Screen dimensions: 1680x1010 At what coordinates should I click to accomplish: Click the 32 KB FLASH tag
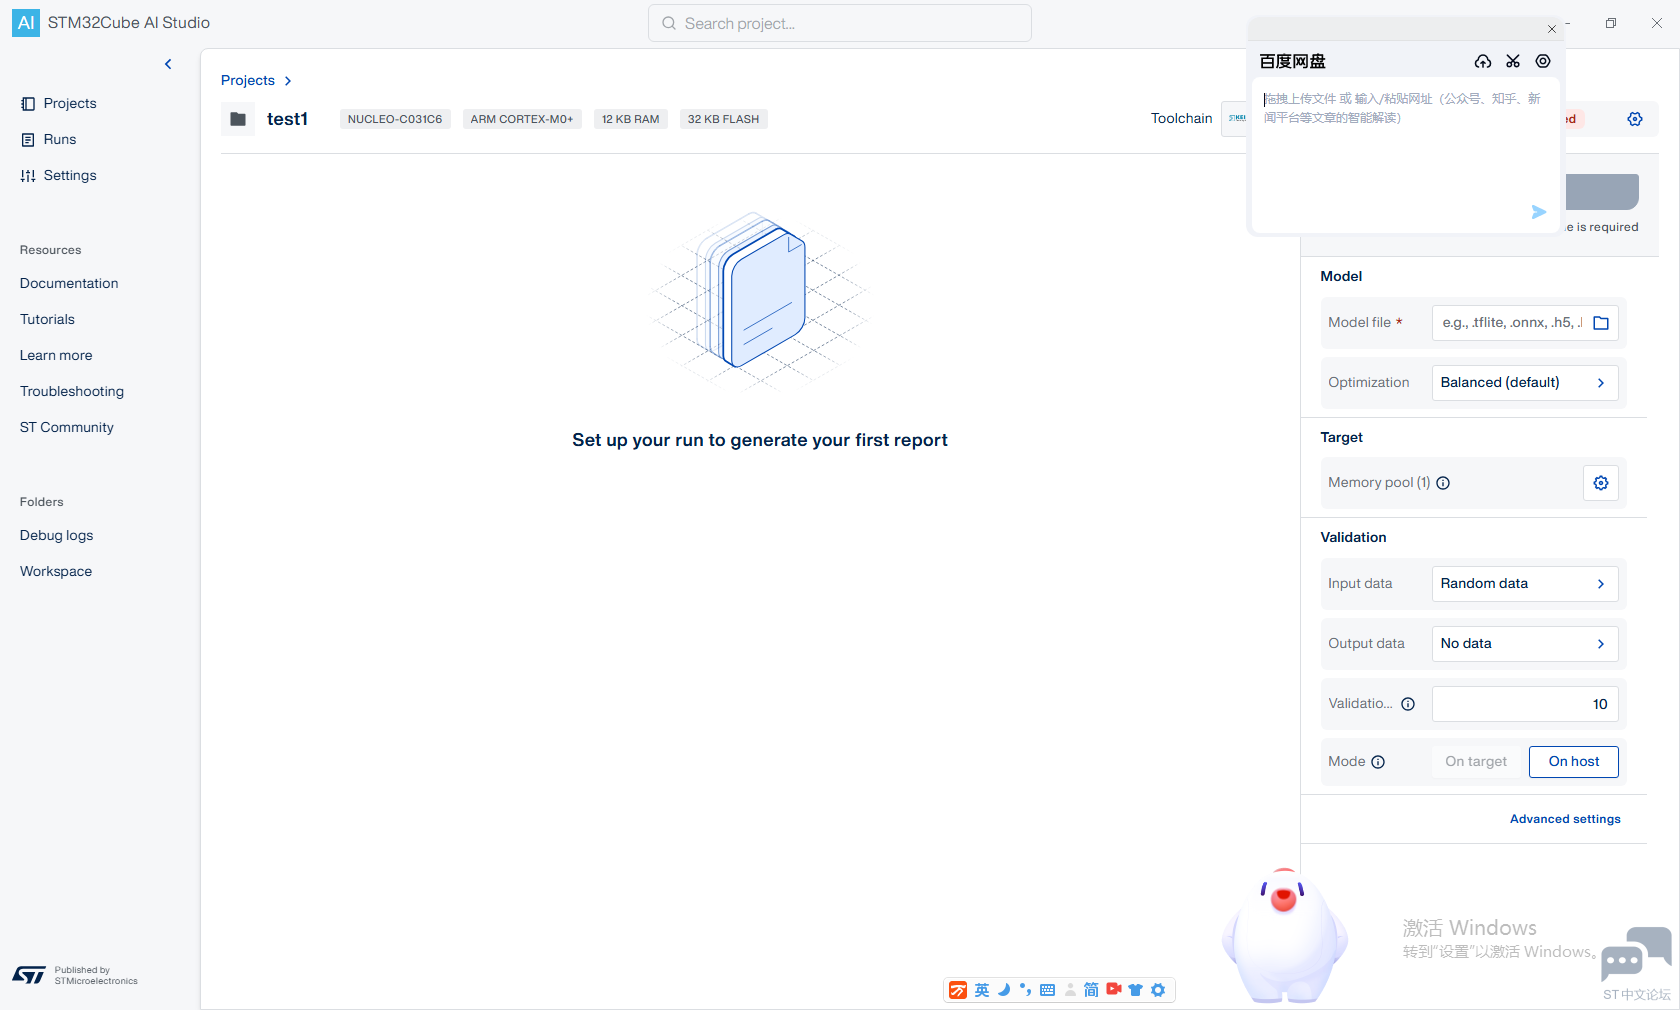coord(723,119)
